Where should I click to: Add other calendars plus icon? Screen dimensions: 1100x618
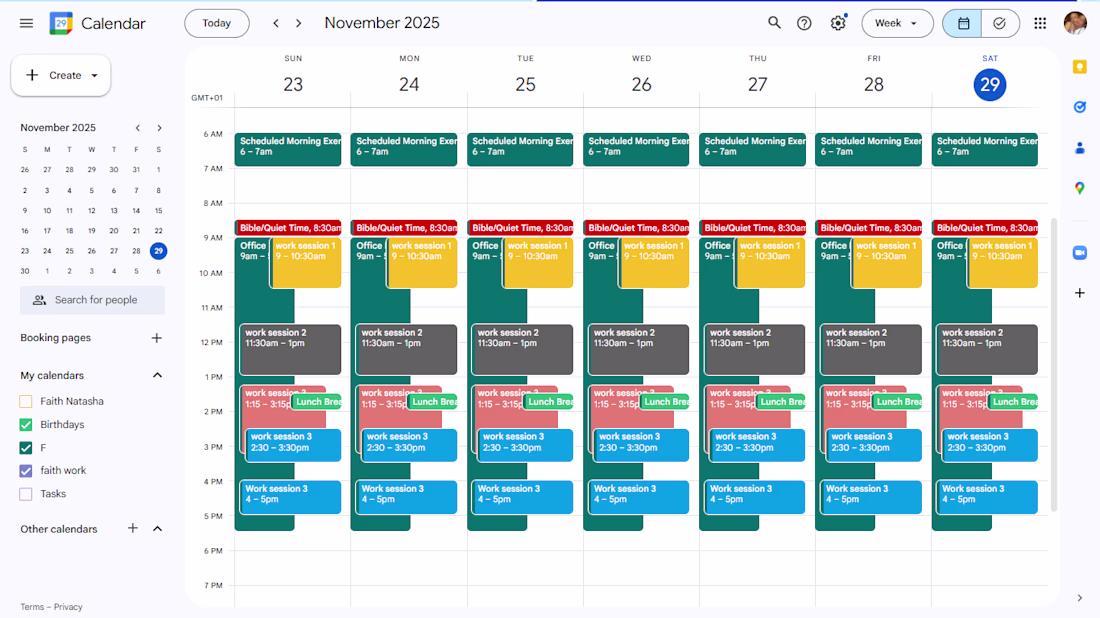tap(133, 528)
